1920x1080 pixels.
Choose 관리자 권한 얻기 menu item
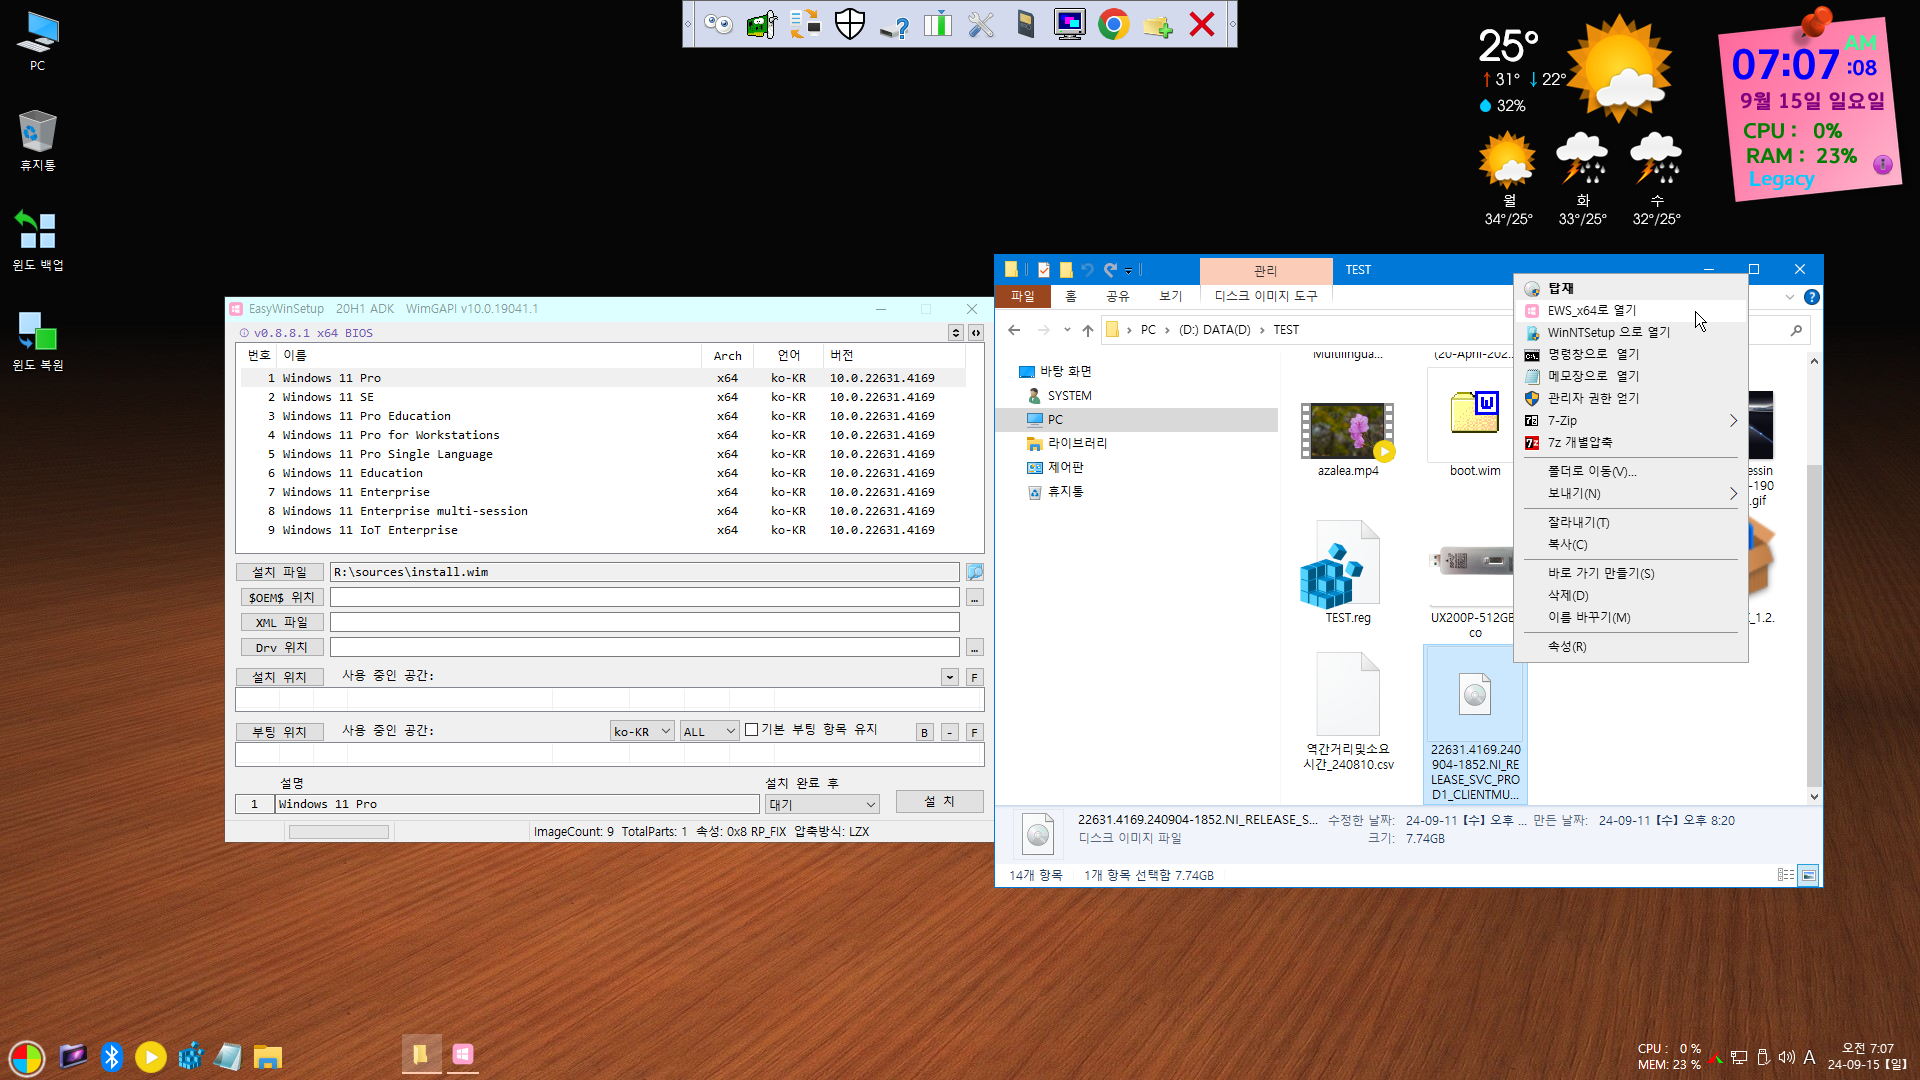(1630, 398)
